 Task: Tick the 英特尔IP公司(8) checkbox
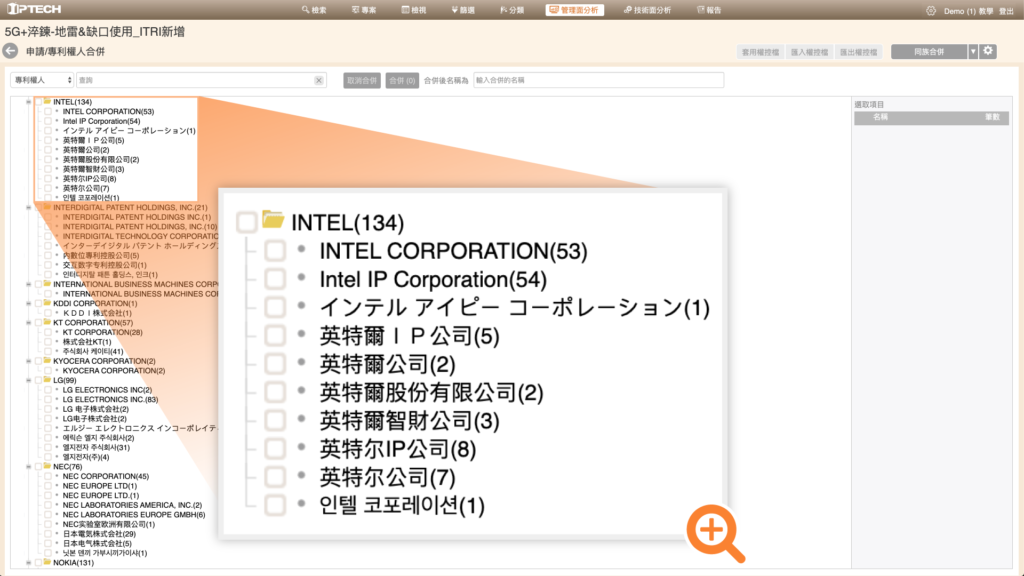coord(48,178)
